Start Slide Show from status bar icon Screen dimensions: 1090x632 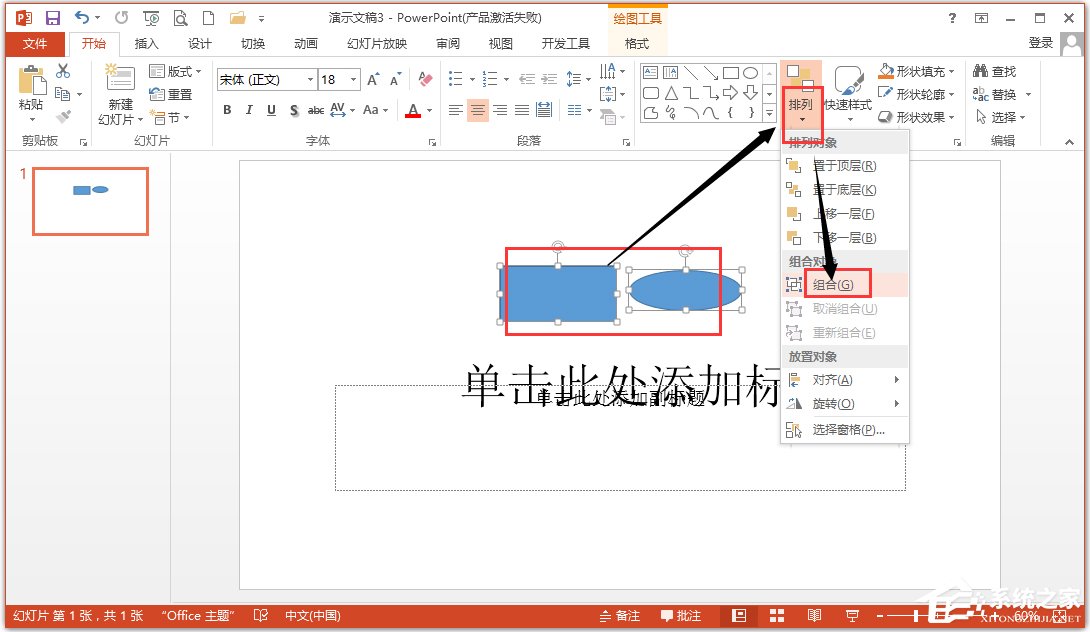pyautogui.click(x=852, y=615)
